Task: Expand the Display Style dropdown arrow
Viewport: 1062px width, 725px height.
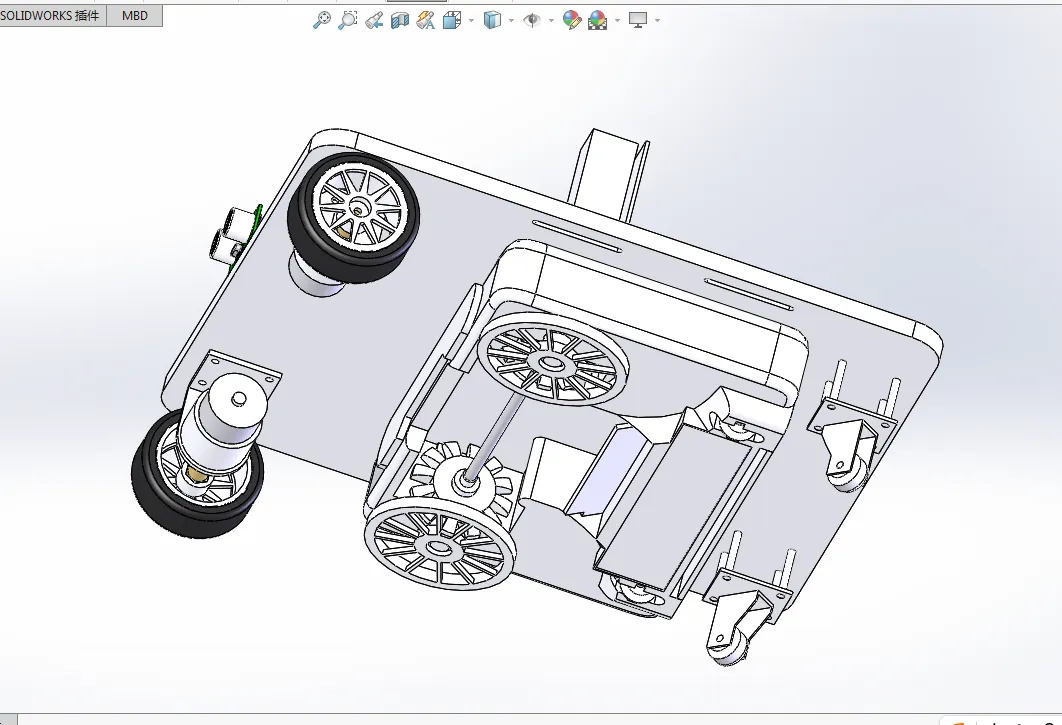Action: tap(511, 20)
